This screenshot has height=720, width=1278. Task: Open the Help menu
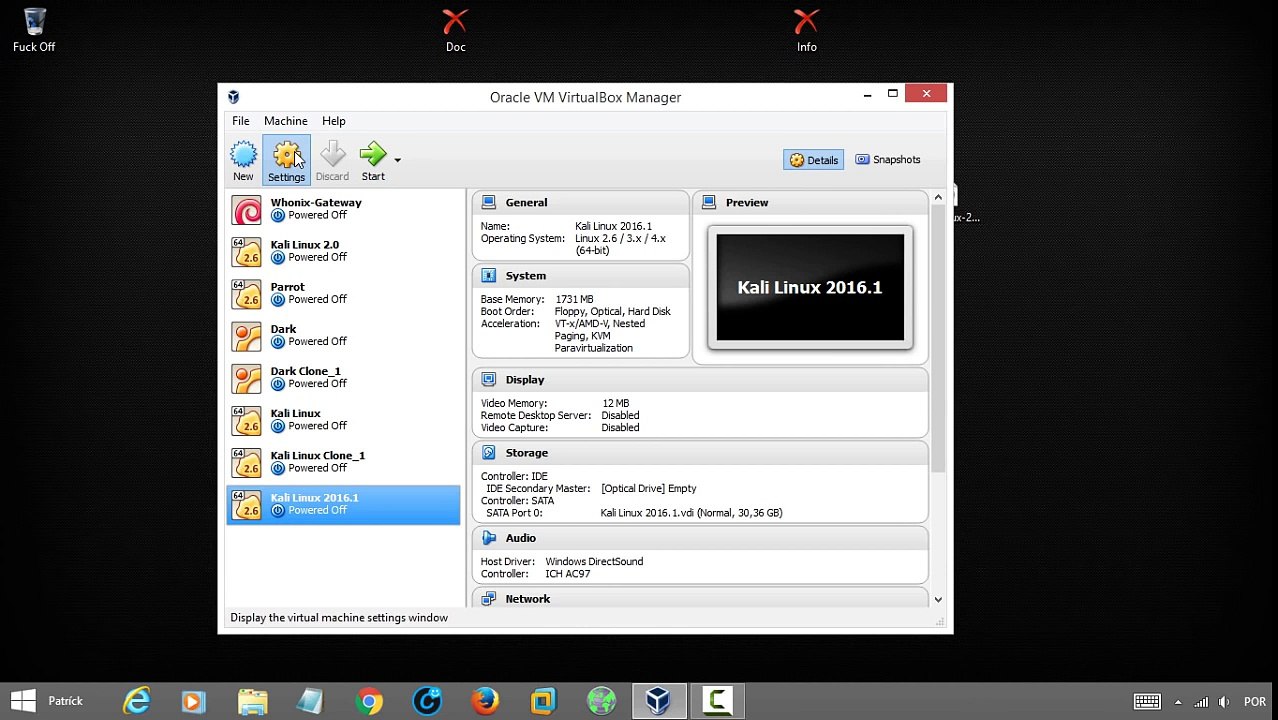(x=334, y=121)
